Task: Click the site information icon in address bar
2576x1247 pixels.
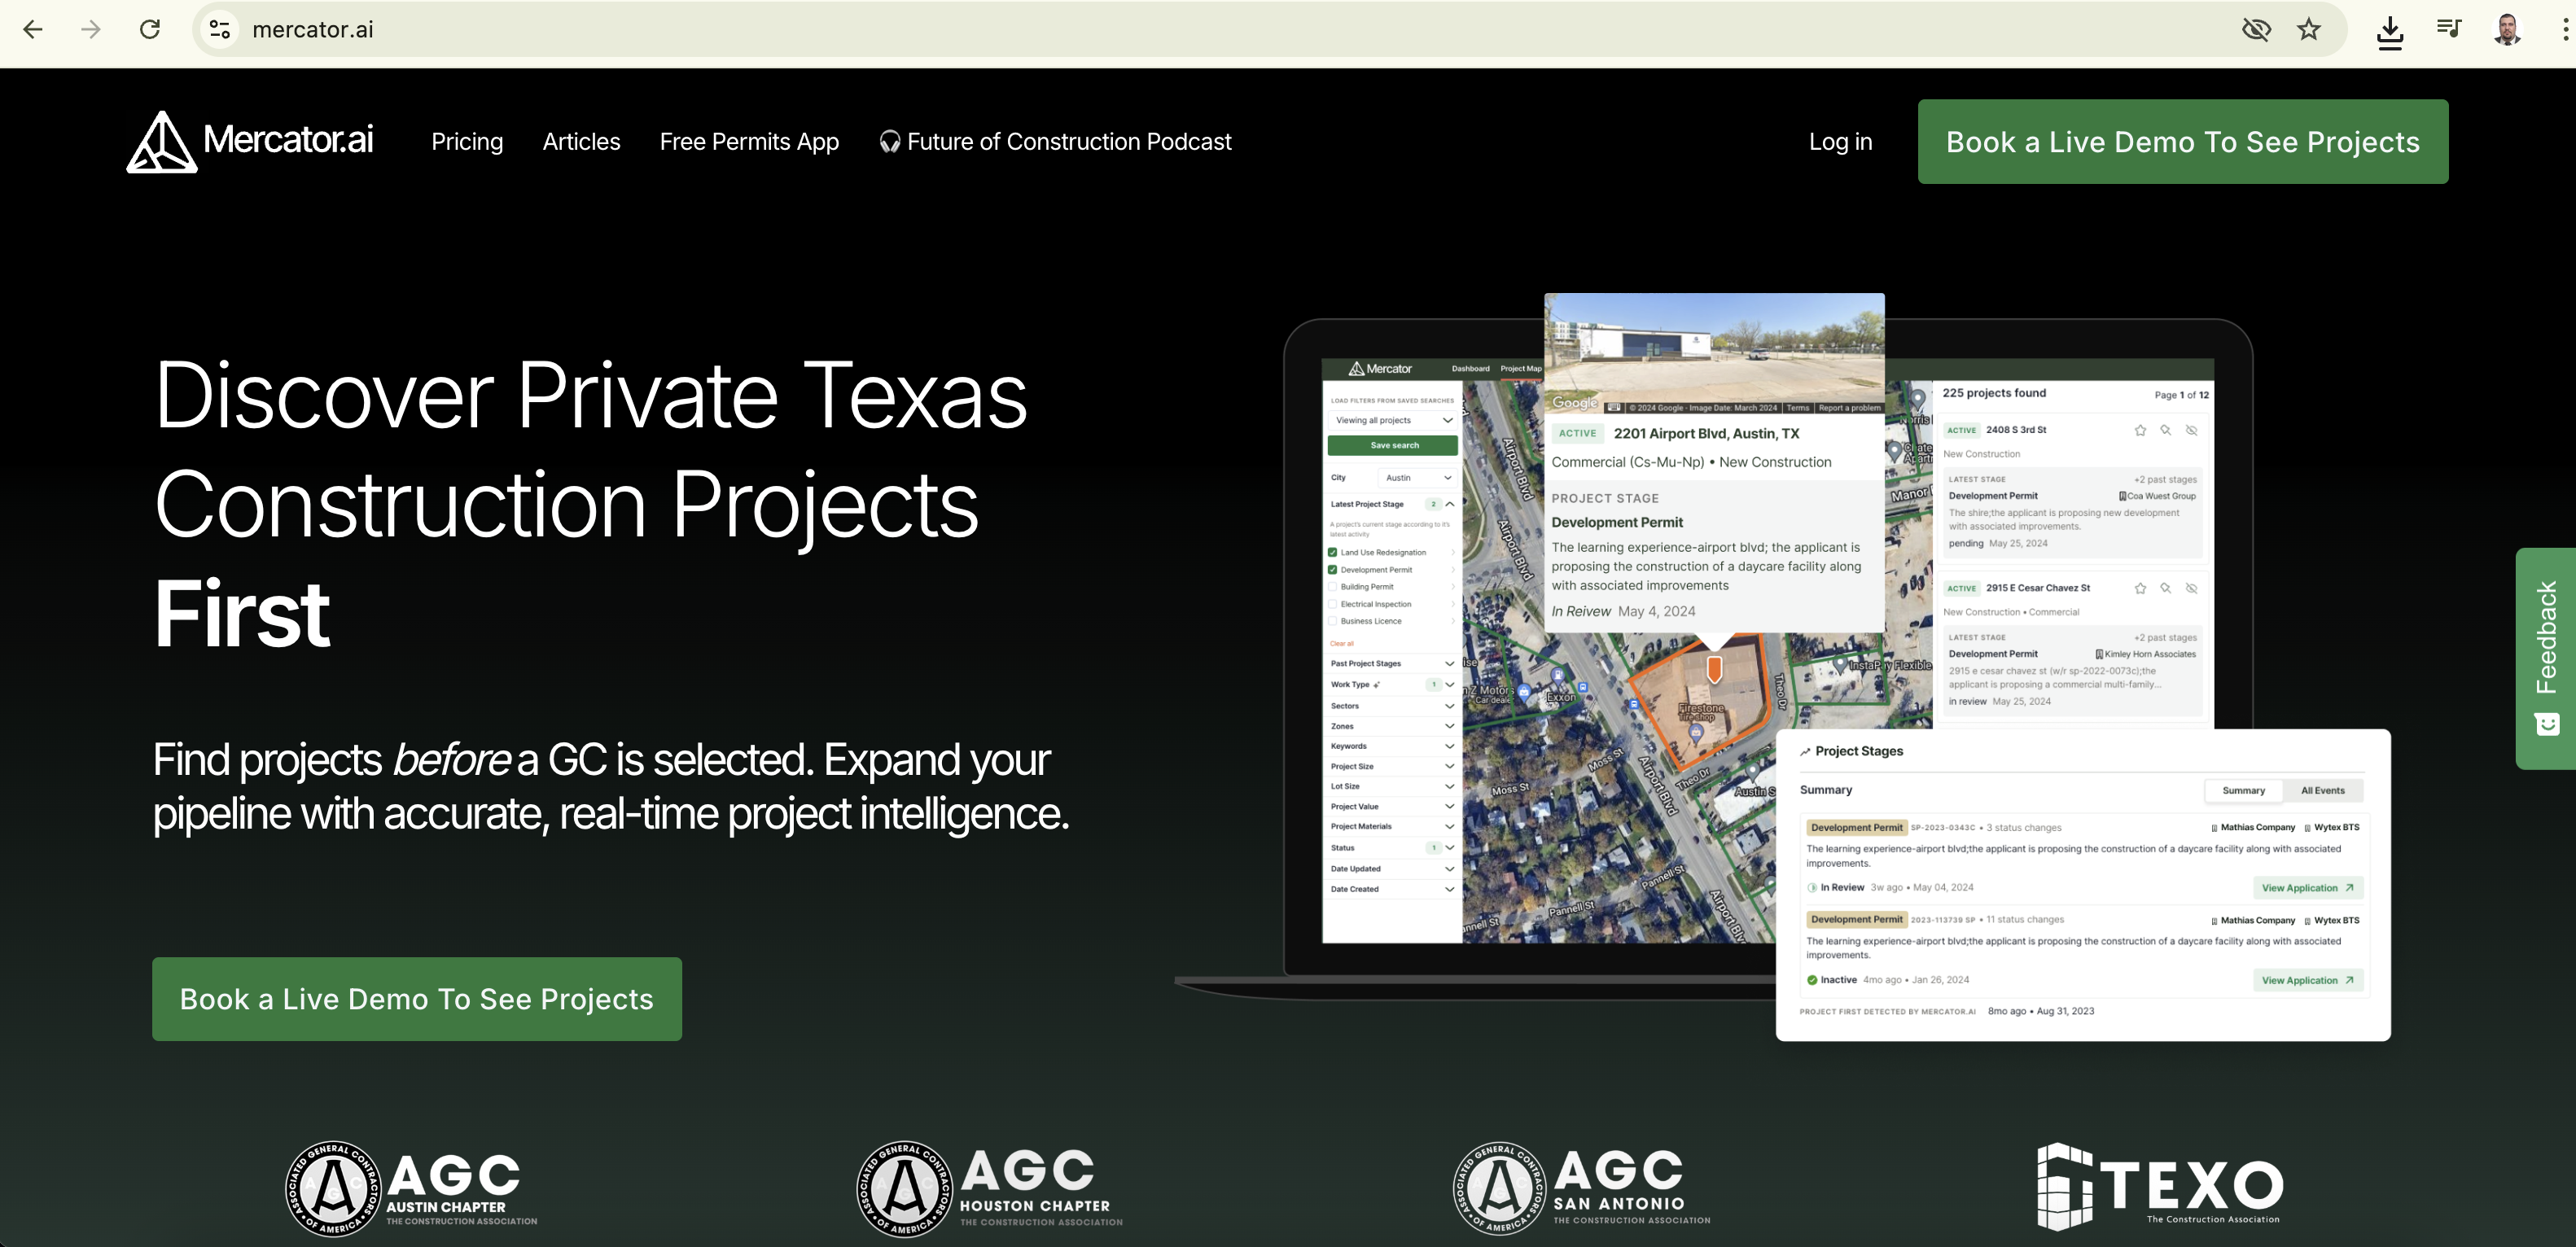Action: [x=220, y=29]
